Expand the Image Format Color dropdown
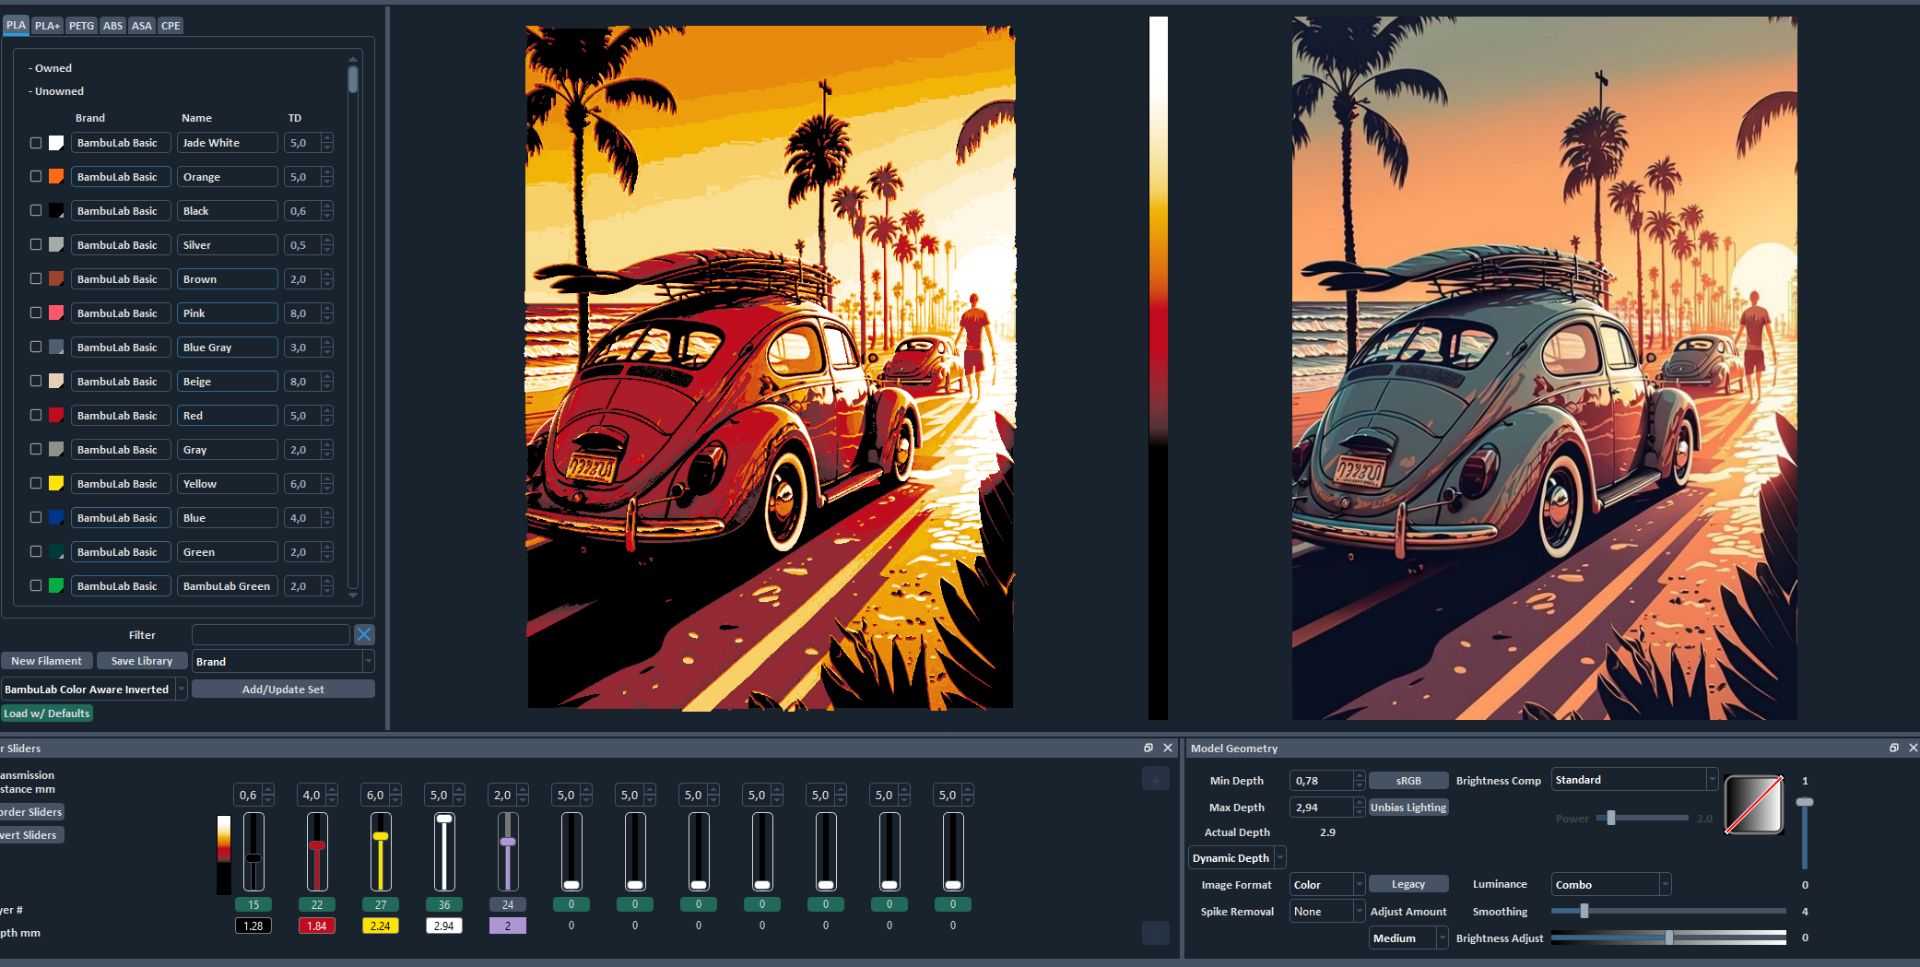The height and width of the screenshot is (967, 1920). pos(1327,885)
